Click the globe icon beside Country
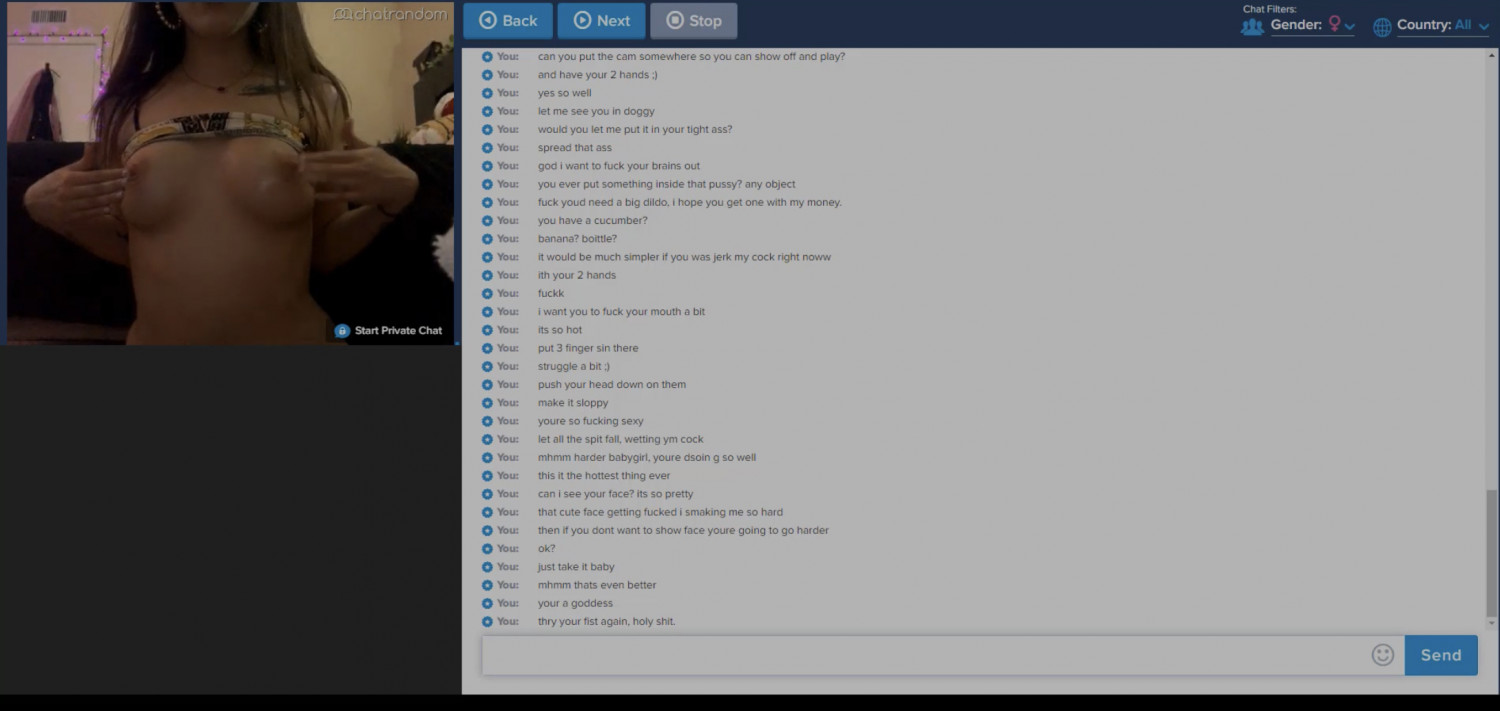The height and width of the screenshot is (711, 1500). pos(1382,27)
